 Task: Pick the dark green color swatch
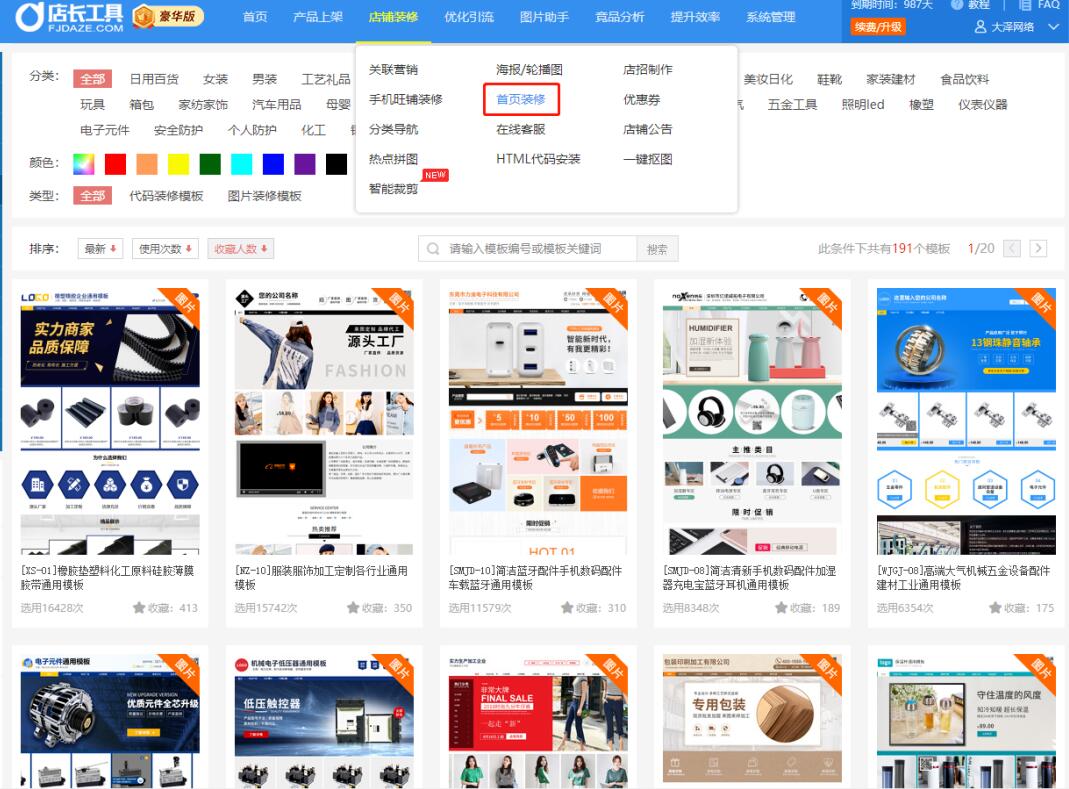tap(210, 164)
